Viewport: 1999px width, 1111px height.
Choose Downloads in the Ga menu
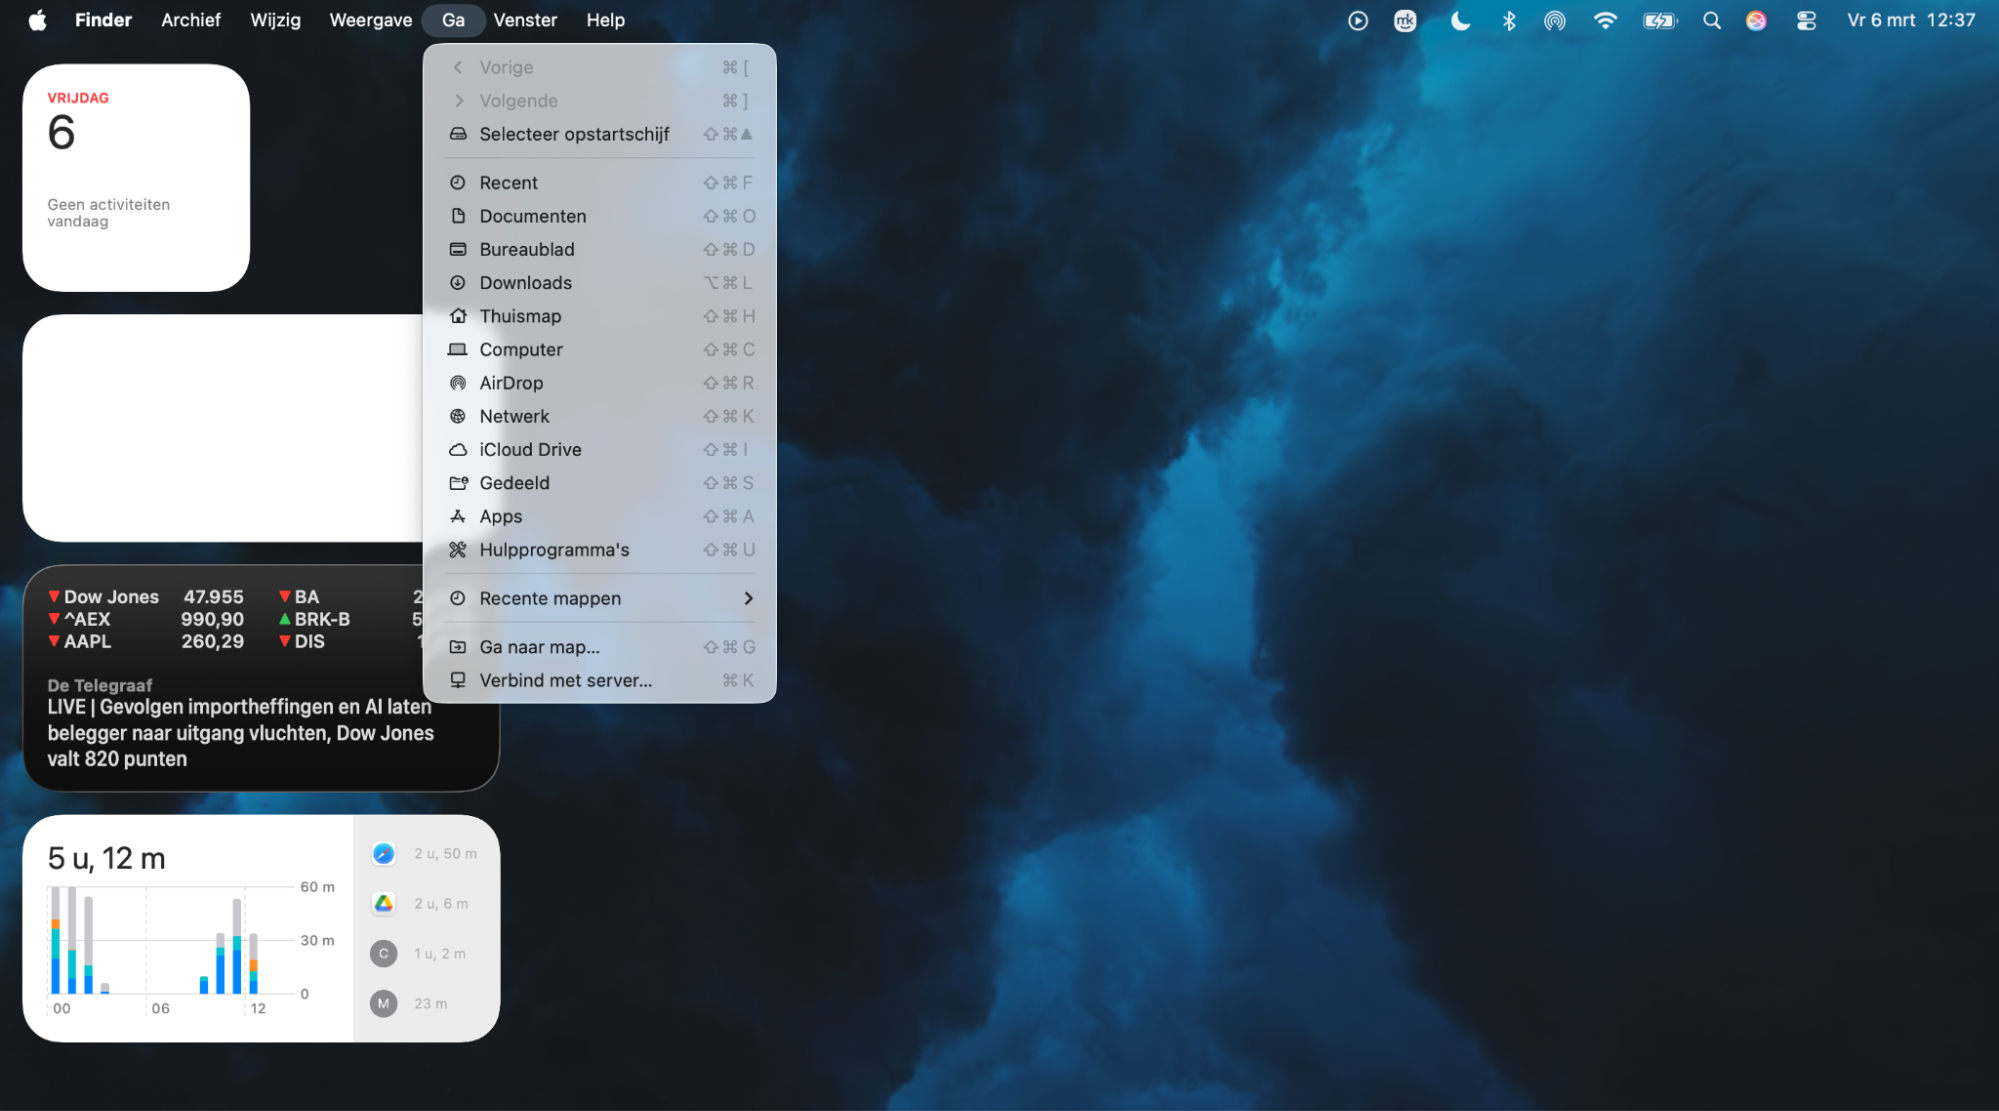click(x=525, y=283)
